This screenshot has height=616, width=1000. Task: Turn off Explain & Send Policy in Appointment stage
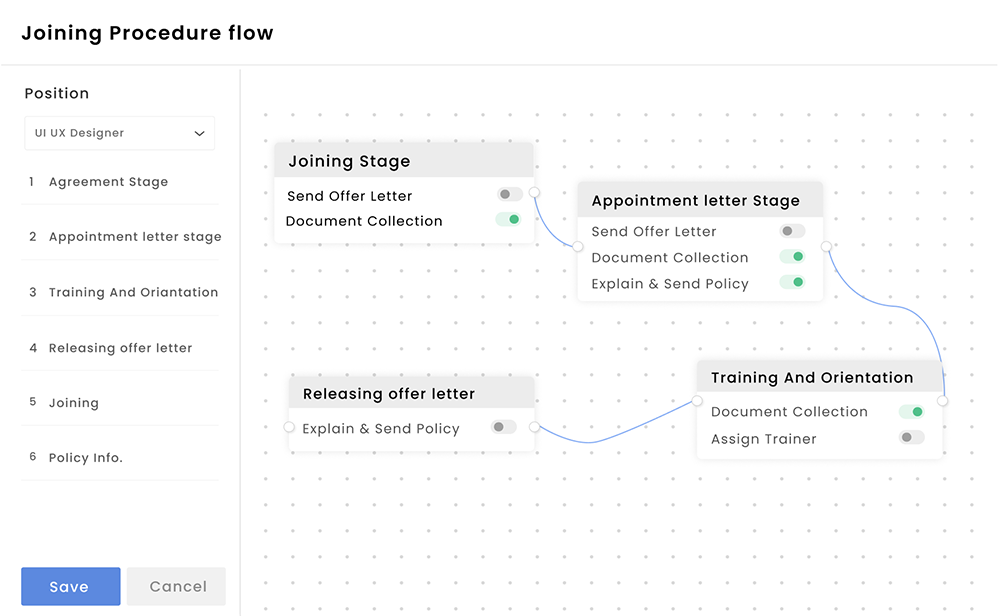pyautogui.click(x=793, y=283)
